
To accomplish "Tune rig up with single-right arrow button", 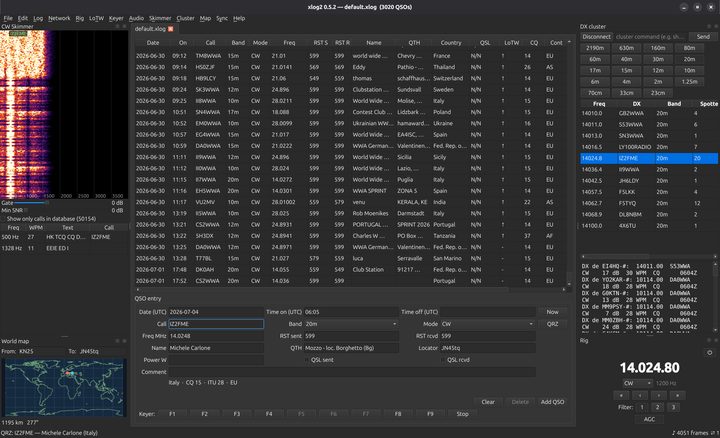I will 658,395.
